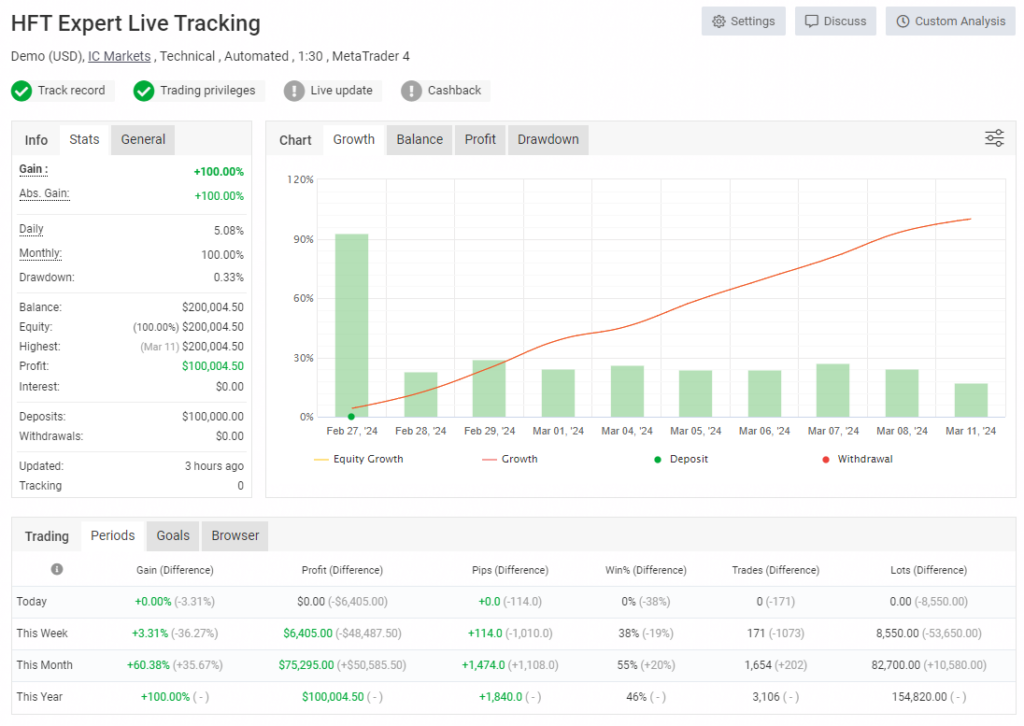Open the IC Markets broker link
Viewport: 1024px width, 726px height.
[119, 56]
